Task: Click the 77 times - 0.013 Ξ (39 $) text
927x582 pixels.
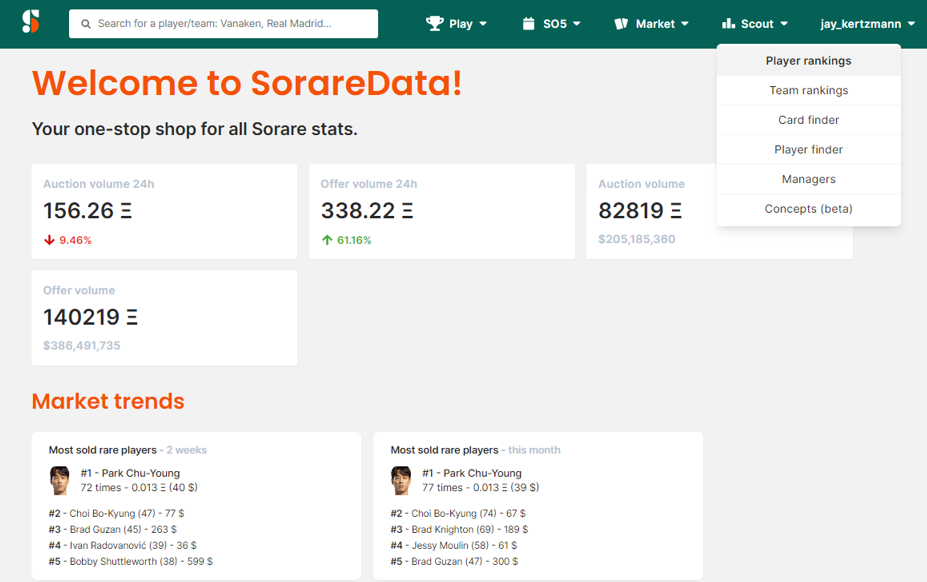Action: [x=481, y=487]
